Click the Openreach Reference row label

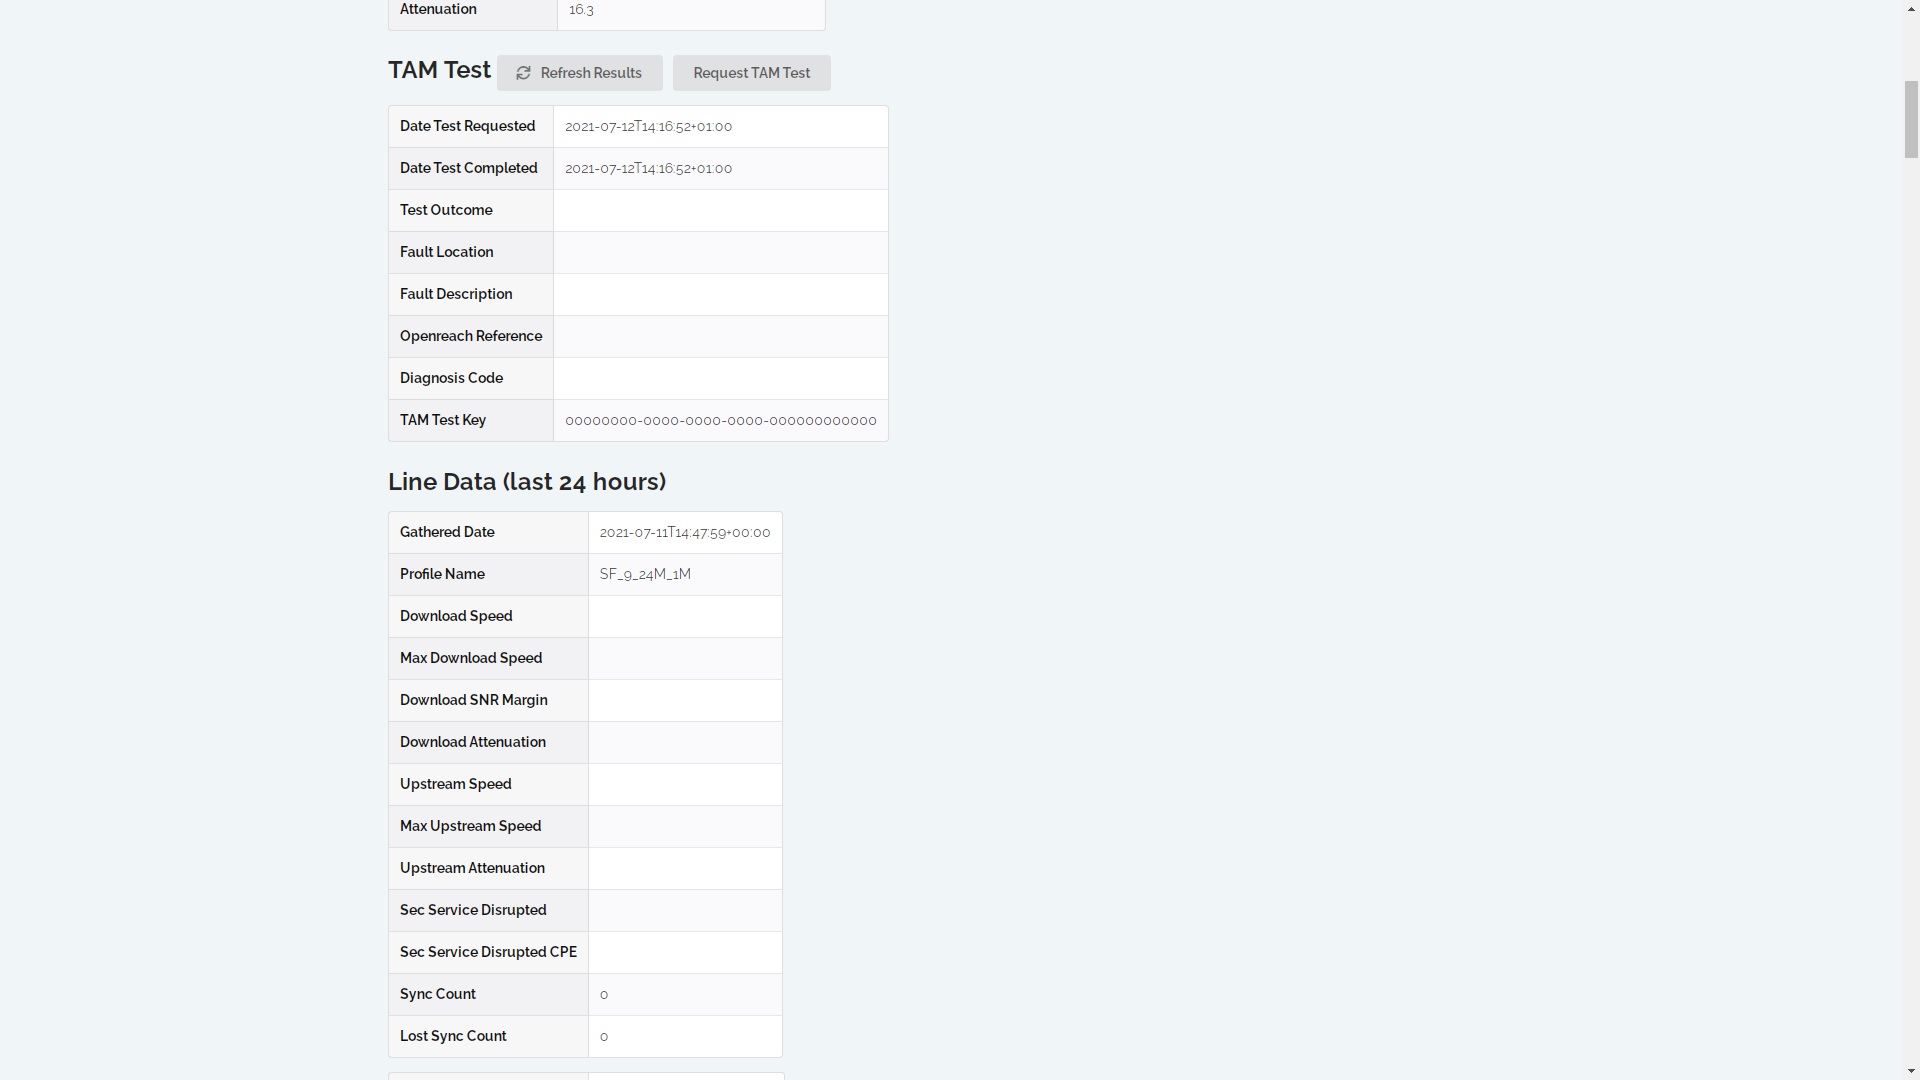[470, 337]
